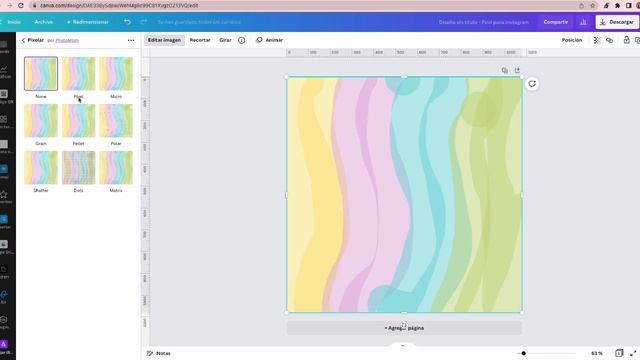
Task: Click the circular refresh icon beside canvas
Action: [x=532, y=84]
